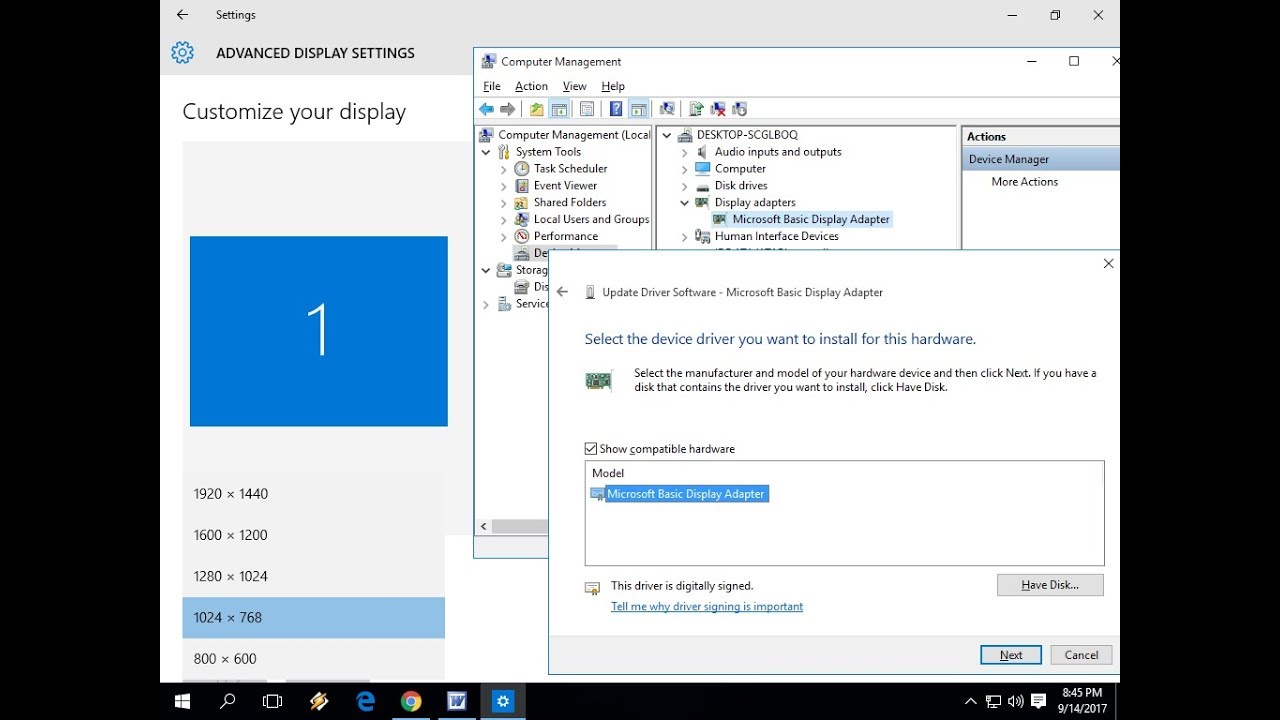Expand Audio inputs and outputs category
Screen dimensions: 1280x720
coord(685,152)
